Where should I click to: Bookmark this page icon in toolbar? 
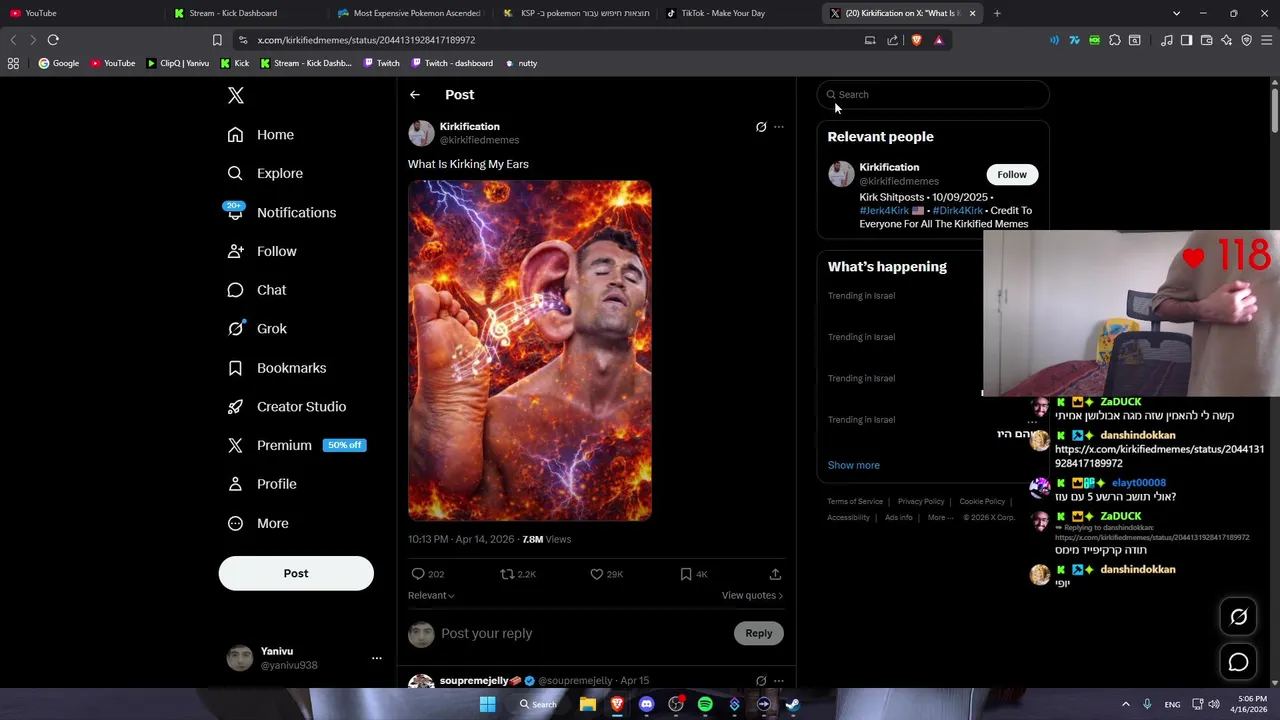(217, 40)
